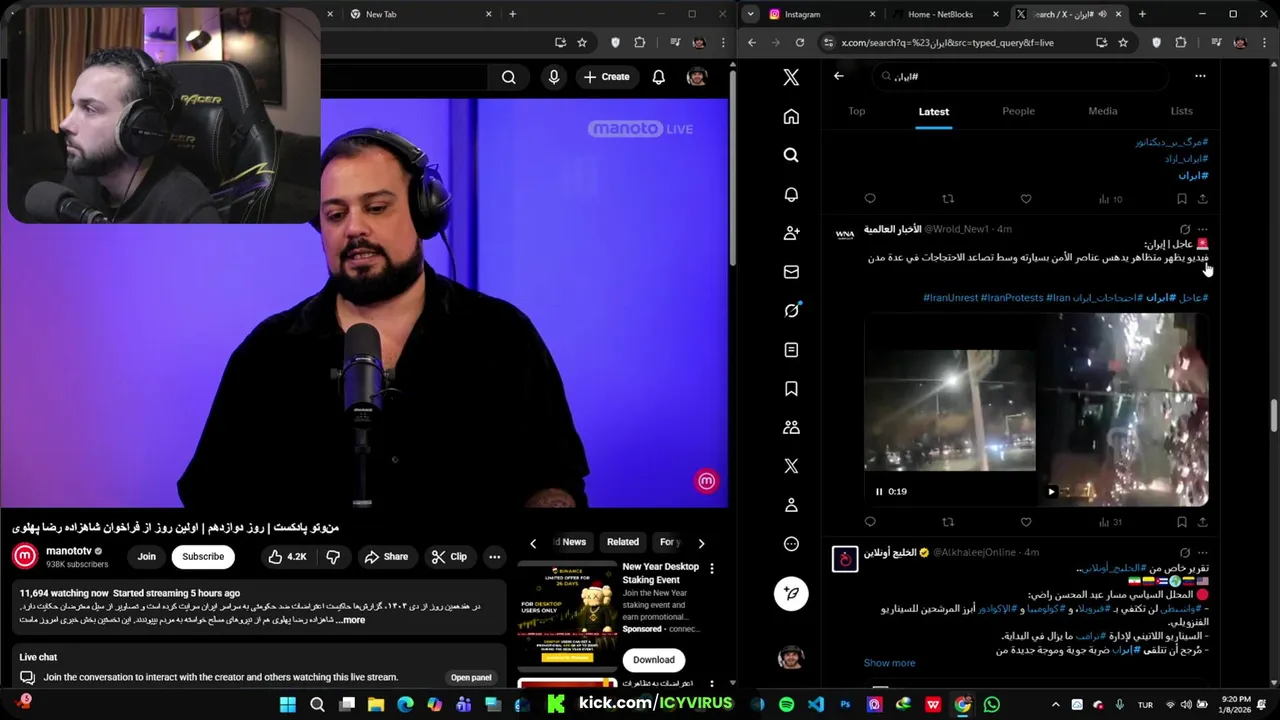Open Bookmarks icon in X sidebar
The image size is (1280, 720).
click(791, 388)
